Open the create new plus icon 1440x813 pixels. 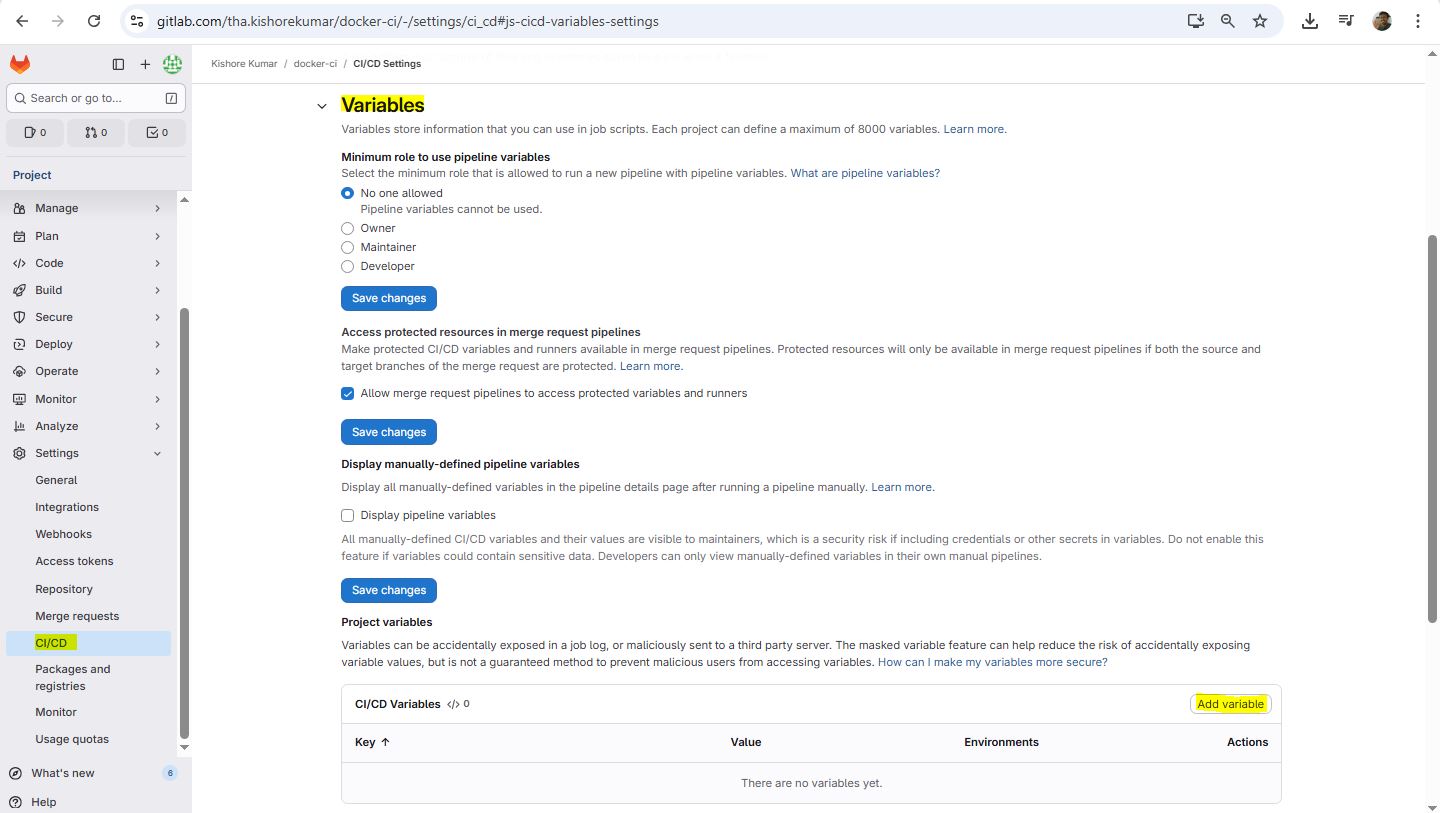145,64
